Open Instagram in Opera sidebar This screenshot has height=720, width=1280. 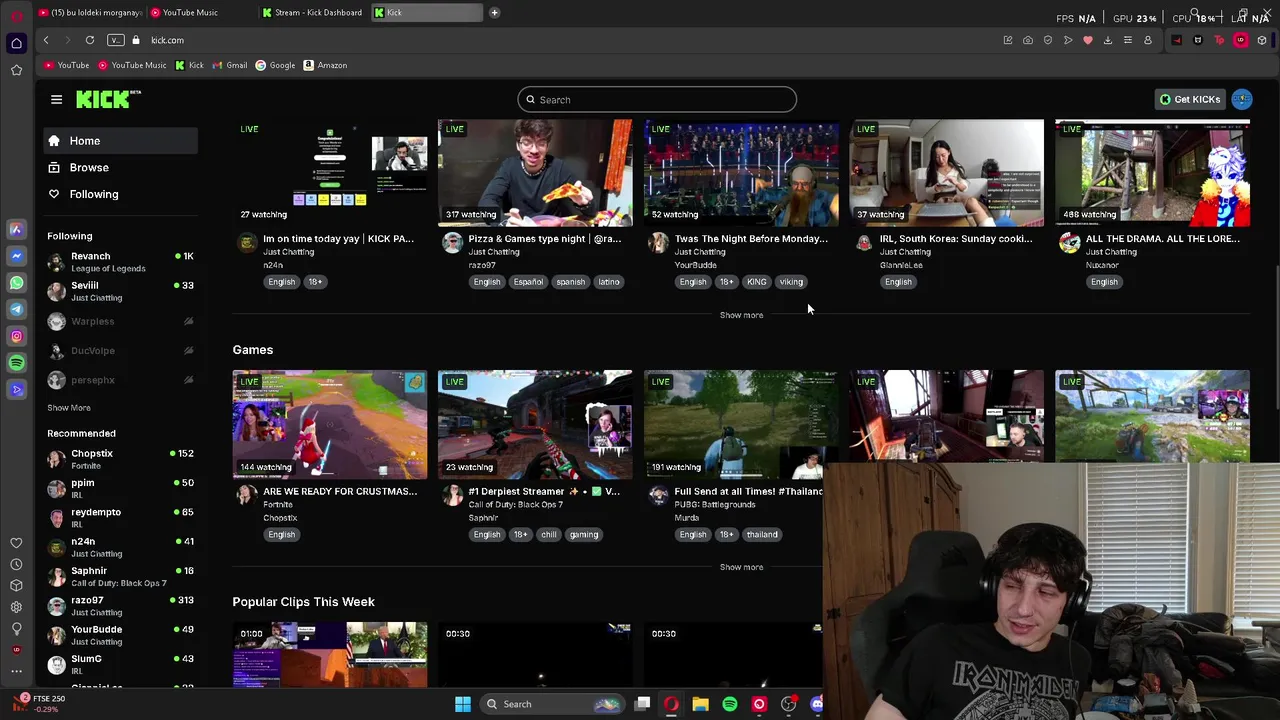[16, 336]
